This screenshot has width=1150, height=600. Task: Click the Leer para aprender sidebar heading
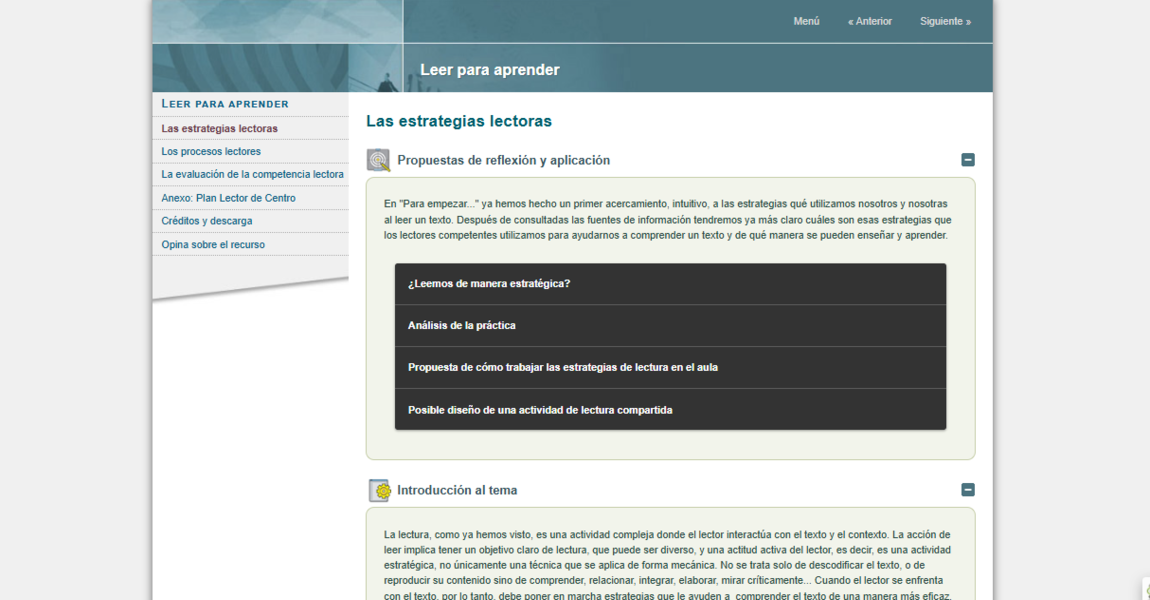(225, 104)
